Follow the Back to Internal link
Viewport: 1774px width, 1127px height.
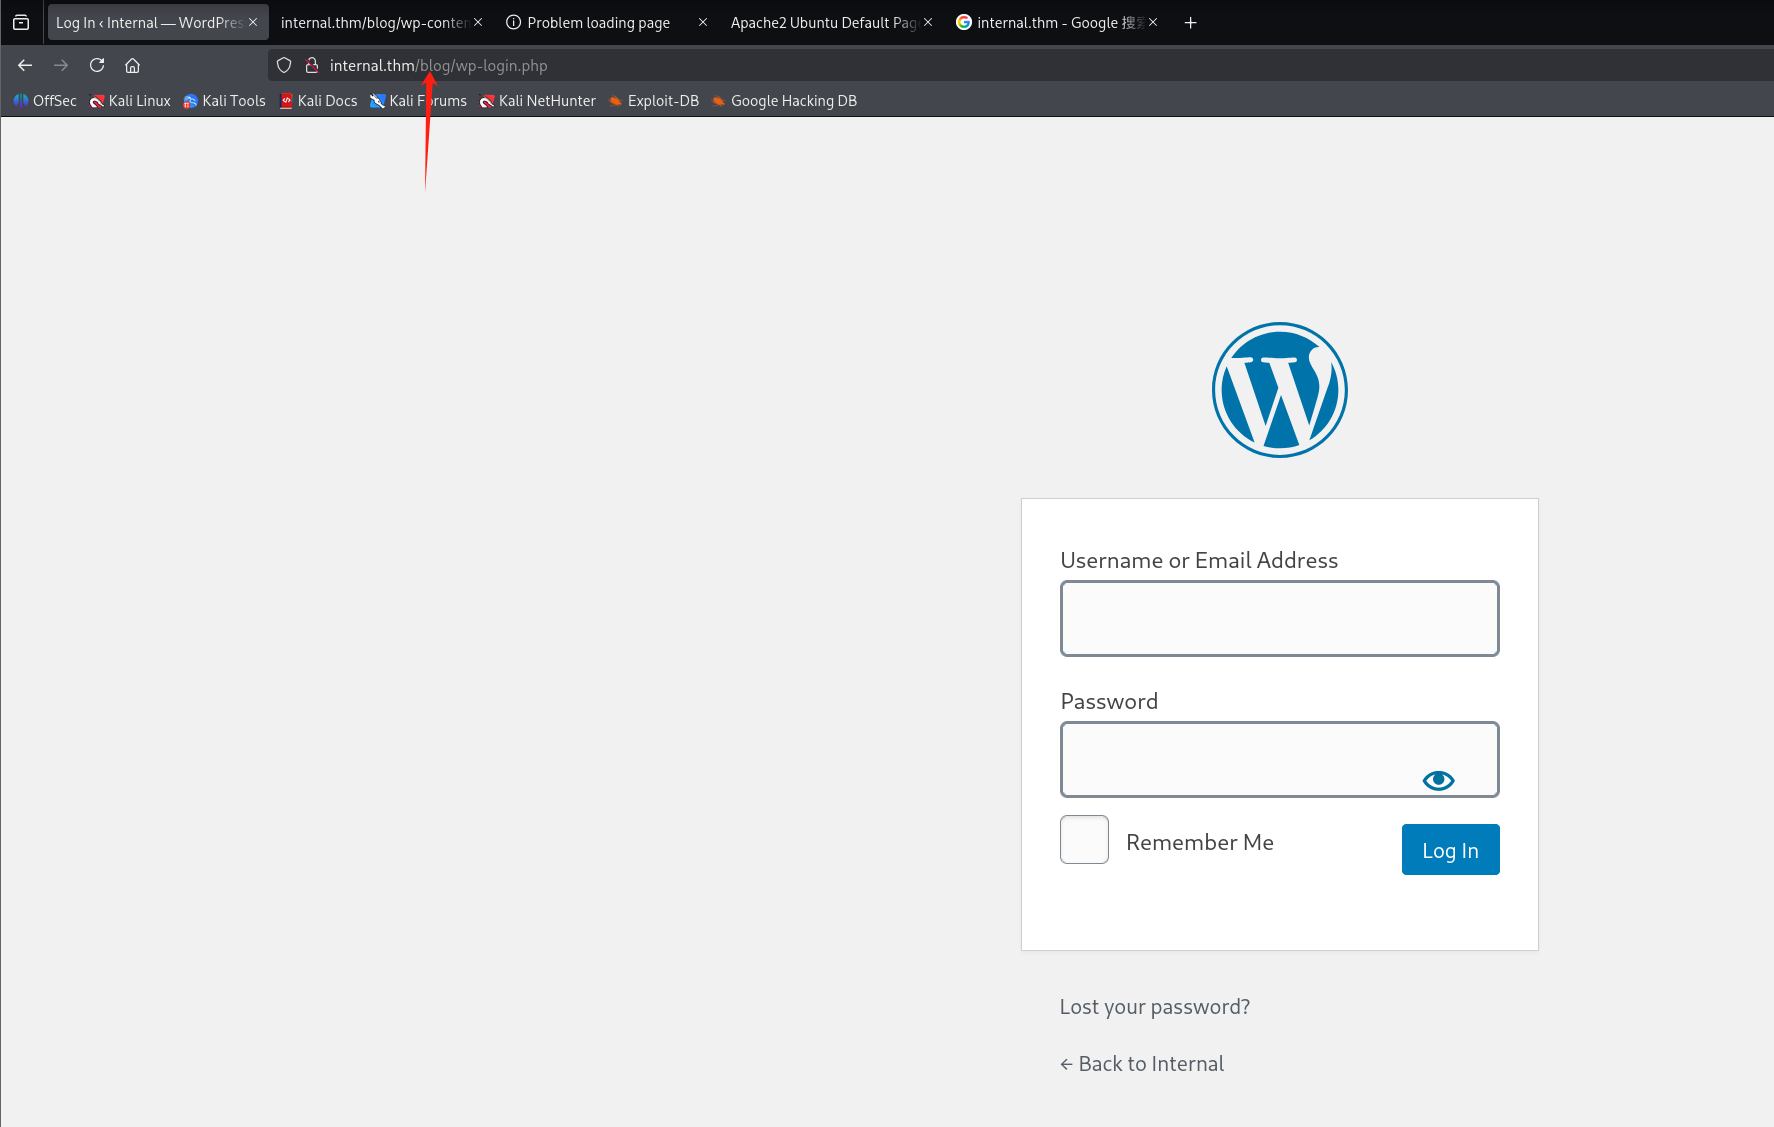1142,1064
